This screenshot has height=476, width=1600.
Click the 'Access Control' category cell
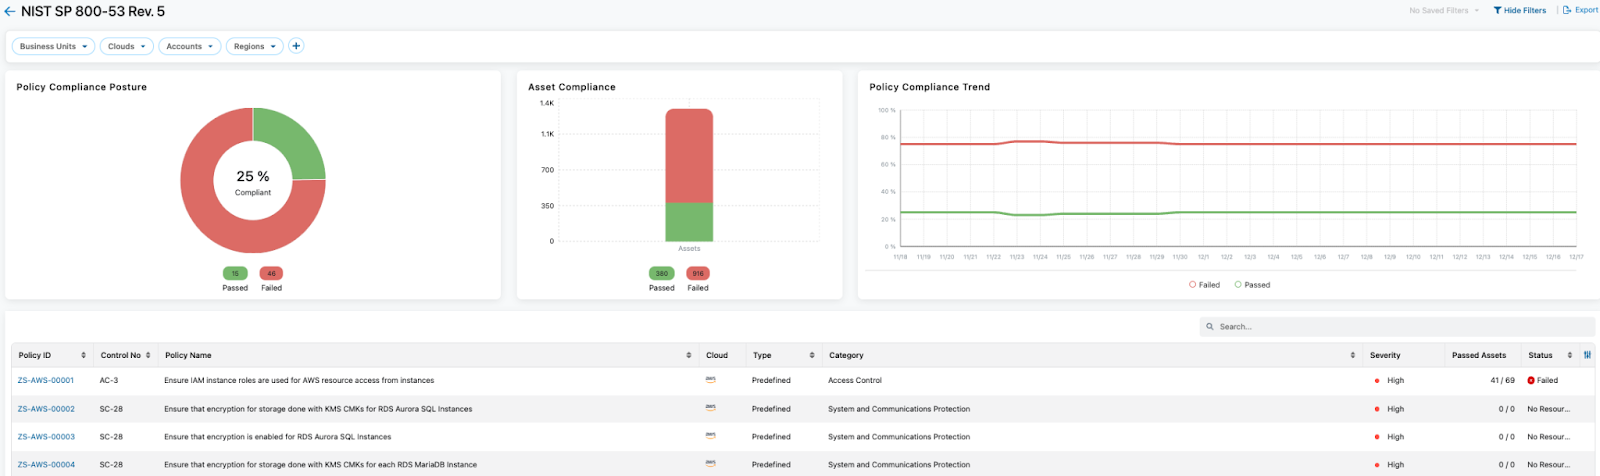(x=855, y=381)
